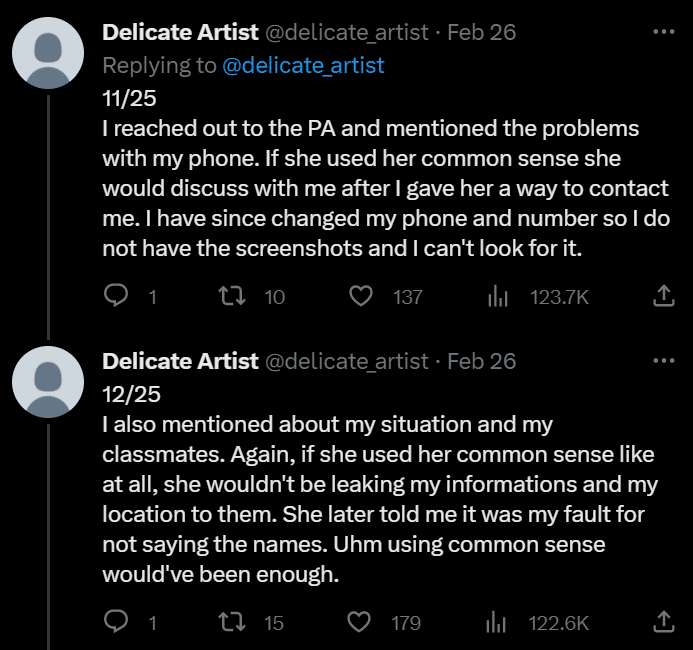Open the @delicate_artist reply mention link
Viewport: 693px width, 650px height.
tap(303, 65)
